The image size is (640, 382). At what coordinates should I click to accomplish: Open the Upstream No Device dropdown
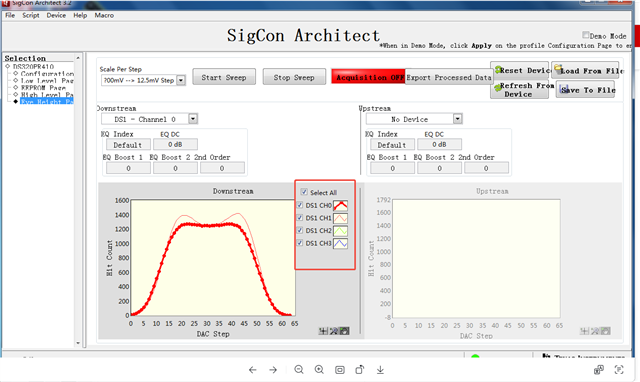(458, 119)
